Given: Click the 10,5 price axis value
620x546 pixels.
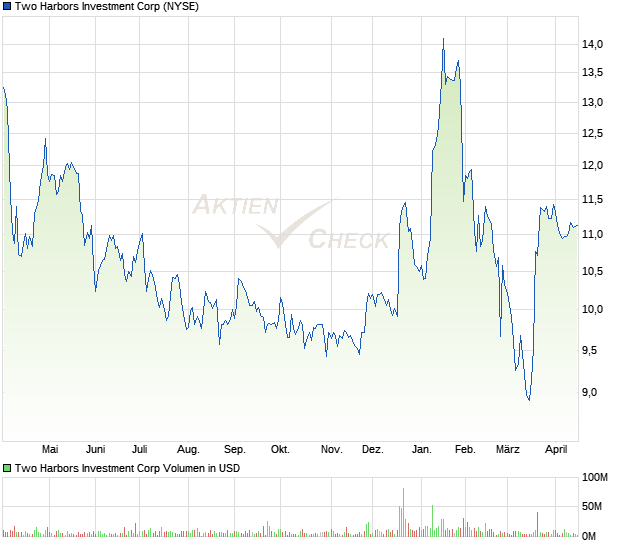Looking at the screenshot, I should [592, 271].
